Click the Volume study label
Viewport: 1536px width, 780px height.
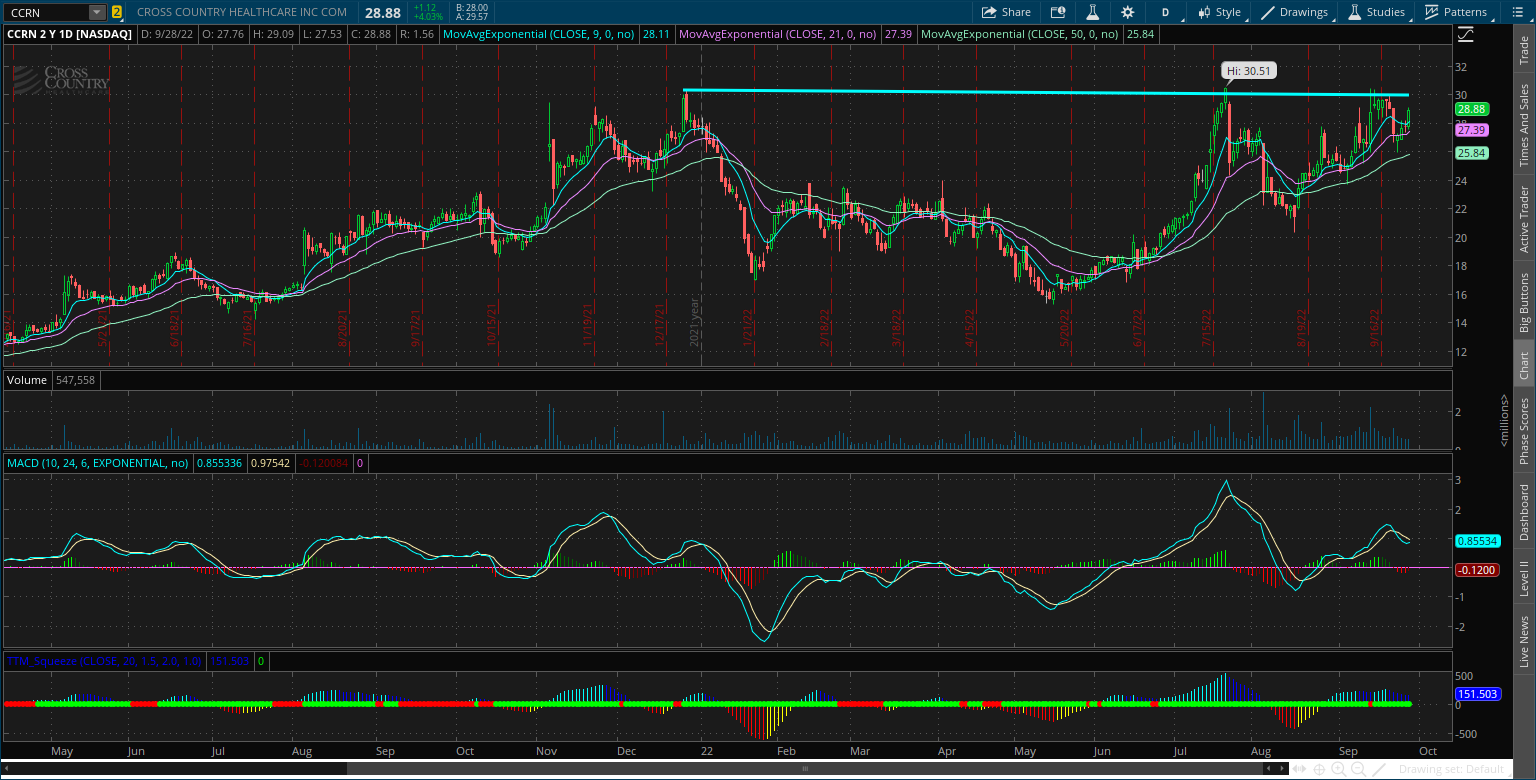[25, 380]
